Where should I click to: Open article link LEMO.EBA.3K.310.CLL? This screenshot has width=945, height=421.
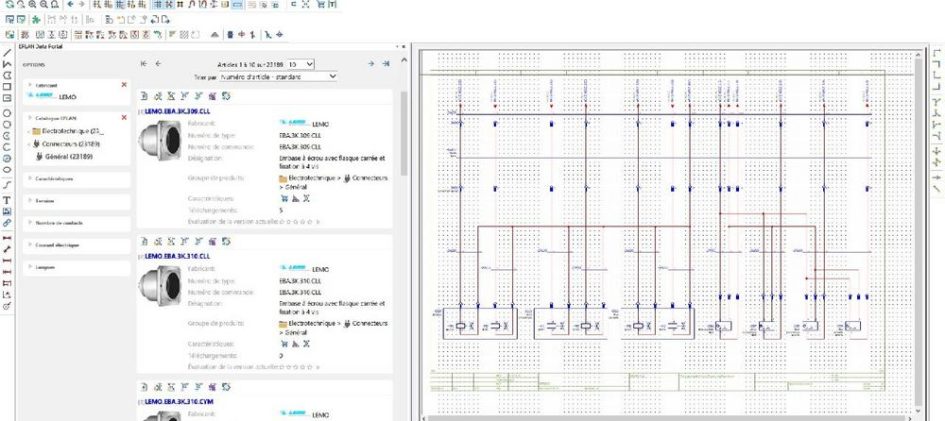(176, 256)
